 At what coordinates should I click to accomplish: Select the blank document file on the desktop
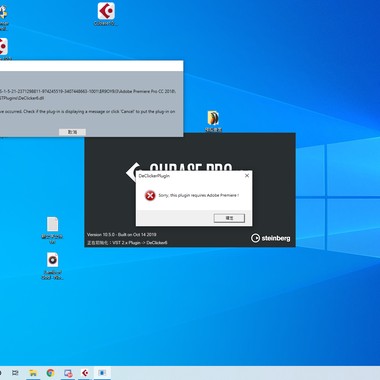(52, 230)
